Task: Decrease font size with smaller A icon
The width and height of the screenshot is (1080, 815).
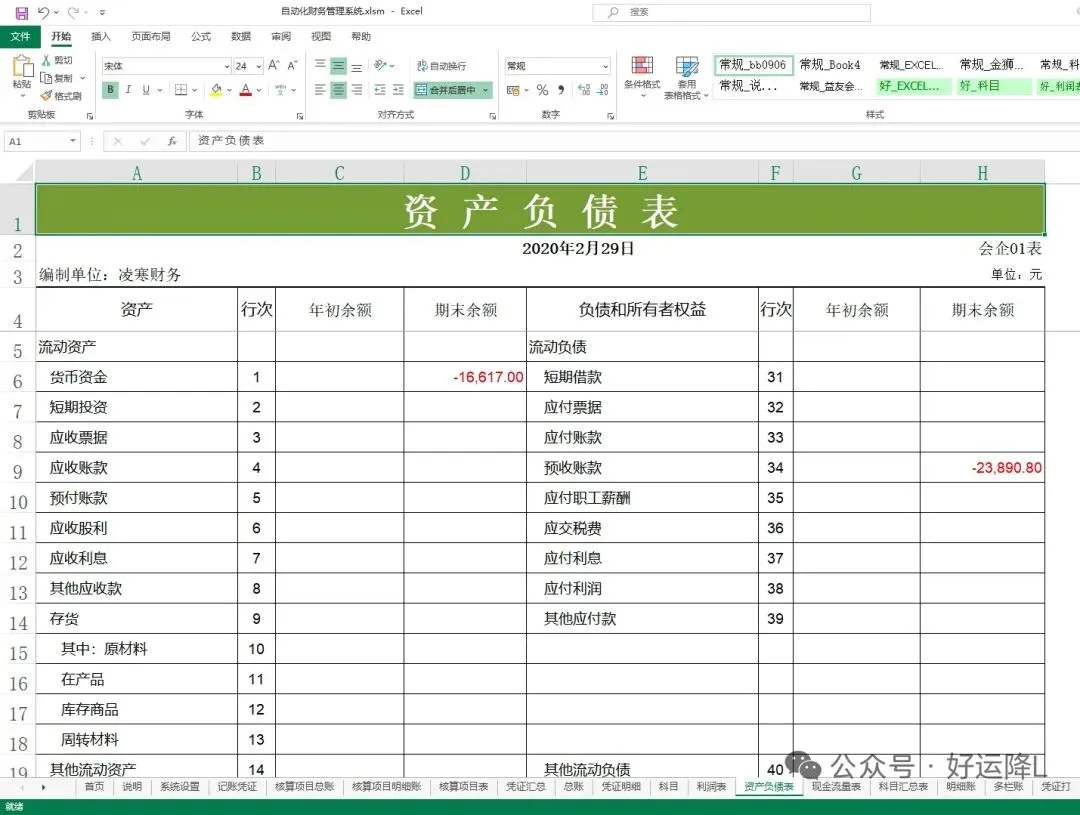Action: pos(292,65)
